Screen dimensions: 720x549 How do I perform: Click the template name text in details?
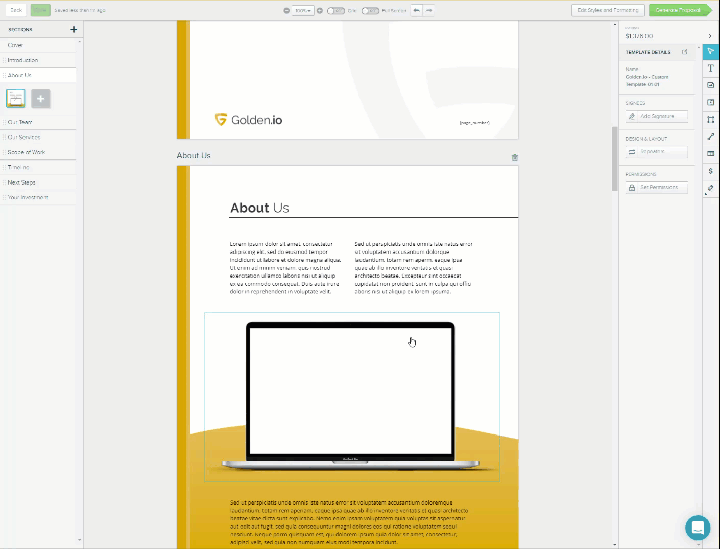click(647, 81)
